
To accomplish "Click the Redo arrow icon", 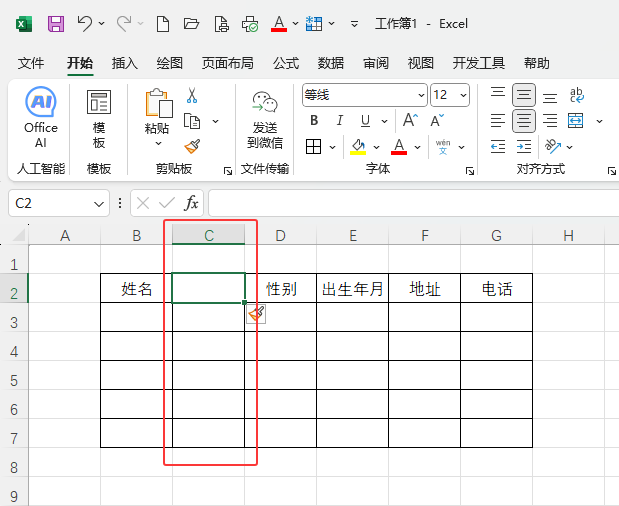I will pyautogui.click(x=124, y=24).
